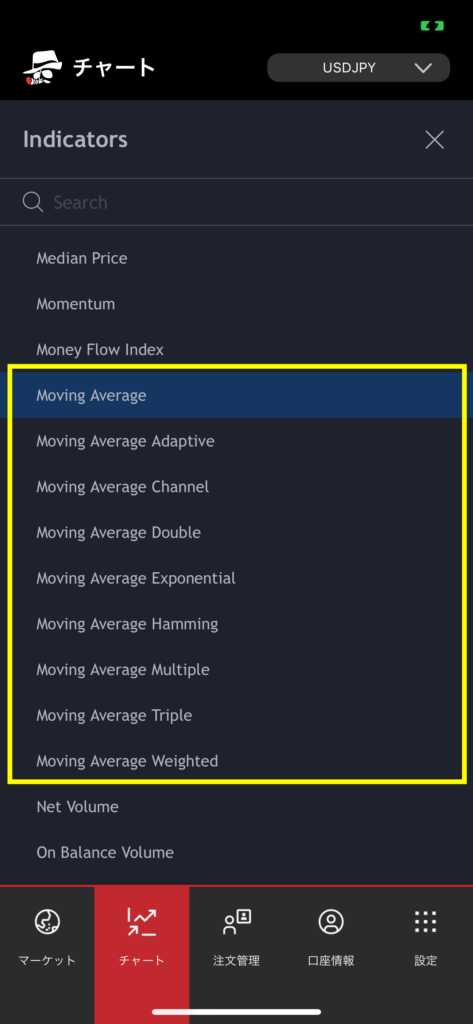Viewport: 473px width, 1024px height.
Task: Choose Money Flow Index
Action: point(236,349)
